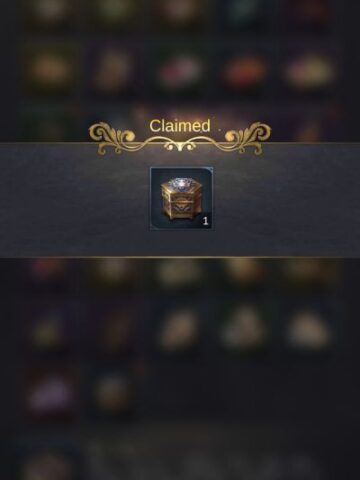The height and width of the screenshot is (480, 360).
Task: Tap the gold line along banner's bottom edge
Action: [x=180, y=257]
